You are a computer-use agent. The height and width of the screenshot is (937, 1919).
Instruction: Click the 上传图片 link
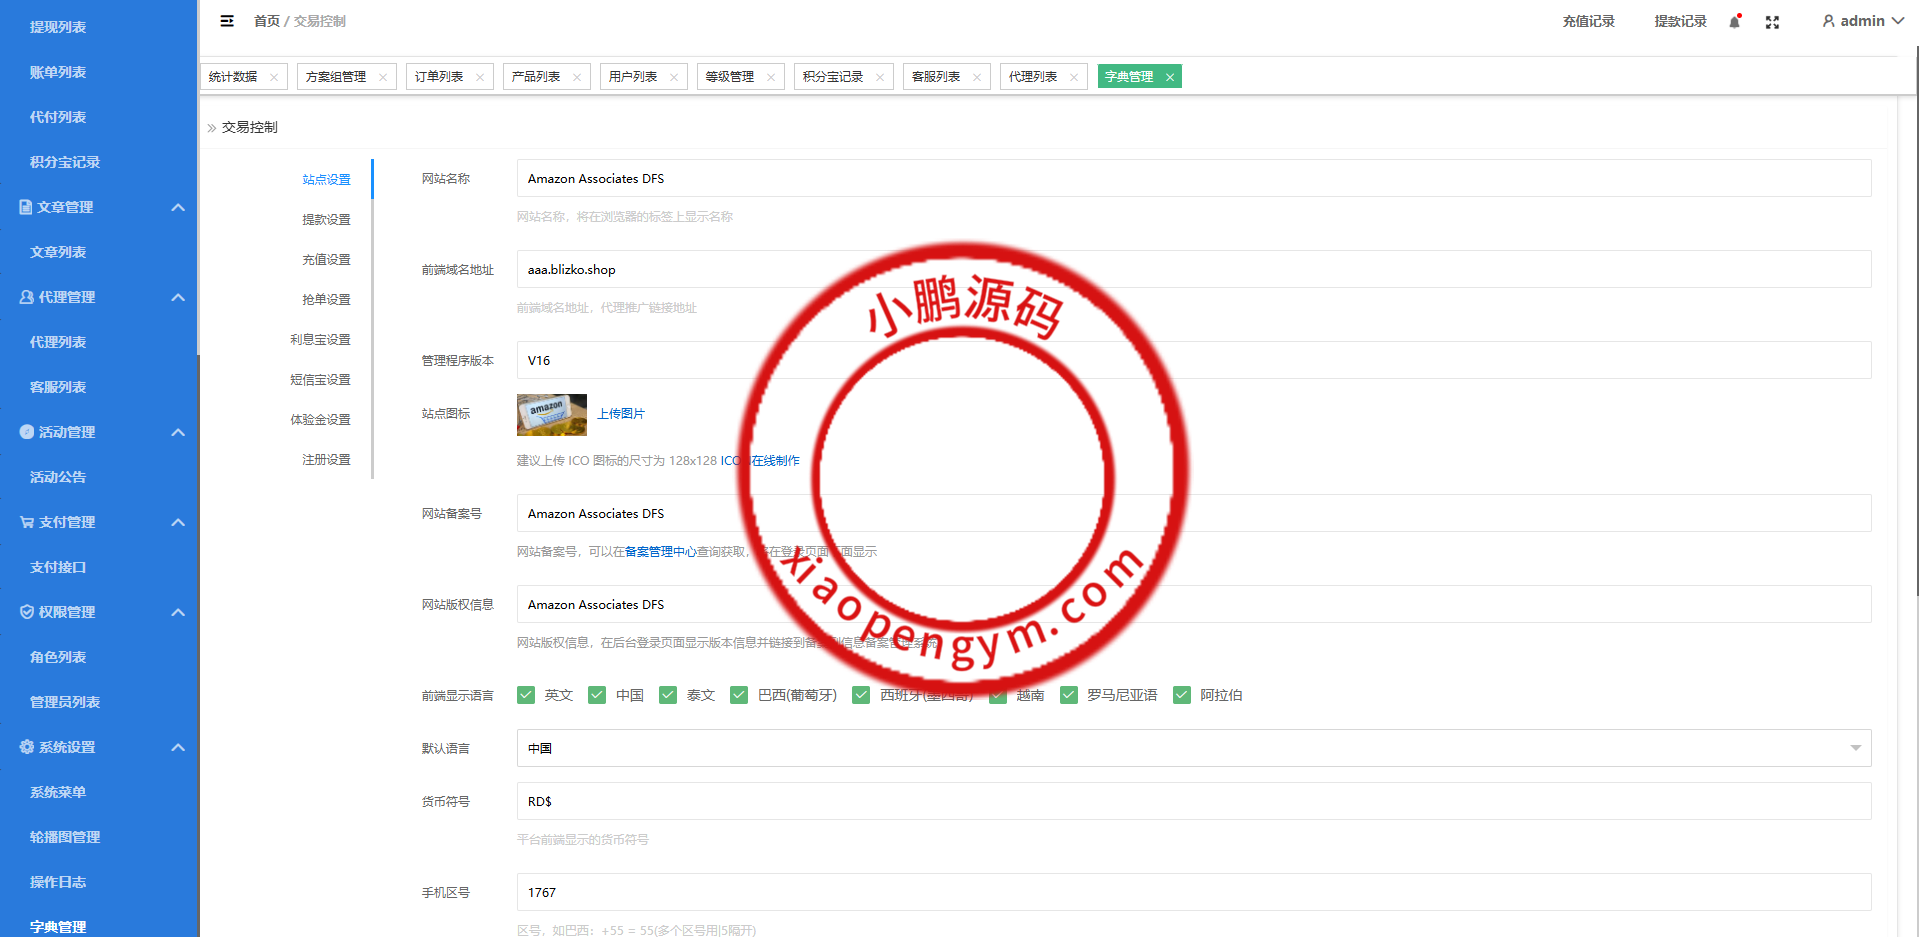tap(621, 414)
